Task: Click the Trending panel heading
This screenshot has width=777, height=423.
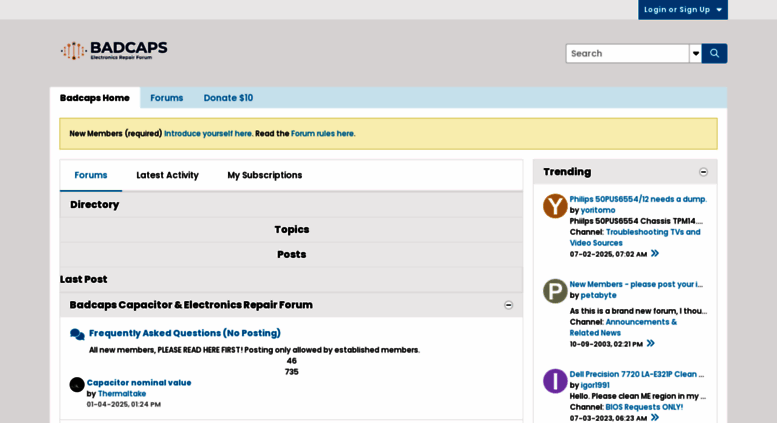Action: pos(567,172)
